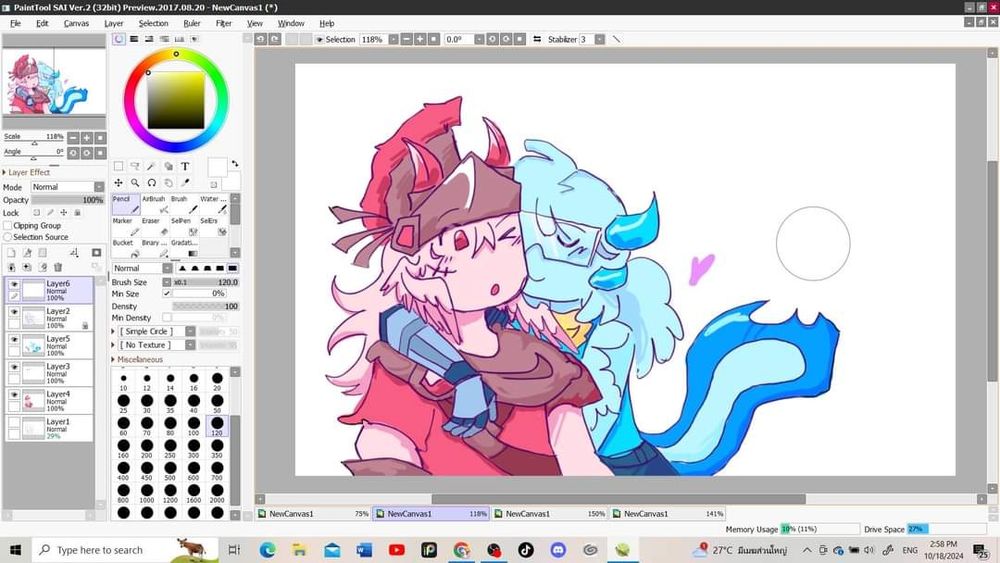
Task: Open the Ruler menu
Action: [192, 23]
